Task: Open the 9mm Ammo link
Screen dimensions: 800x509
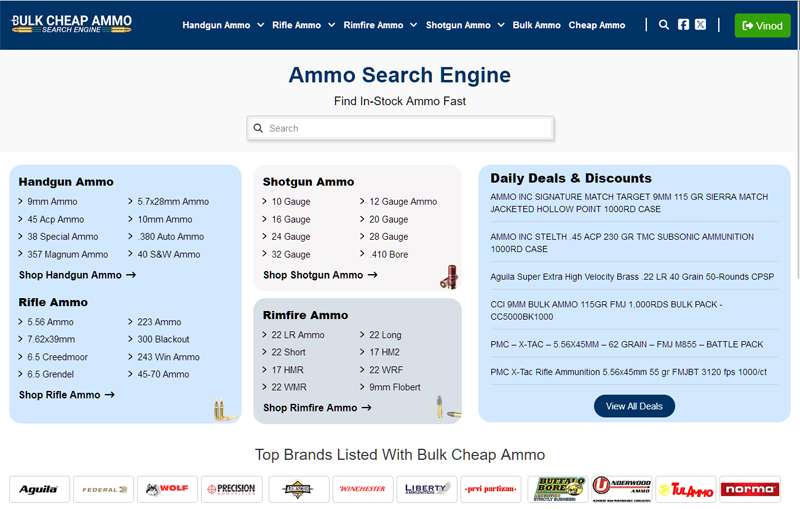Action: [x=52, y=201]
